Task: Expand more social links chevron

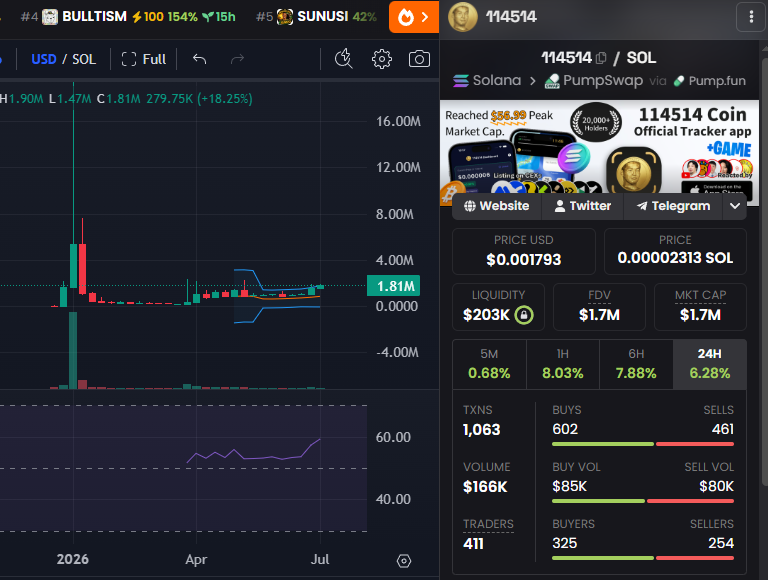Action: click(x=735, y=206)
